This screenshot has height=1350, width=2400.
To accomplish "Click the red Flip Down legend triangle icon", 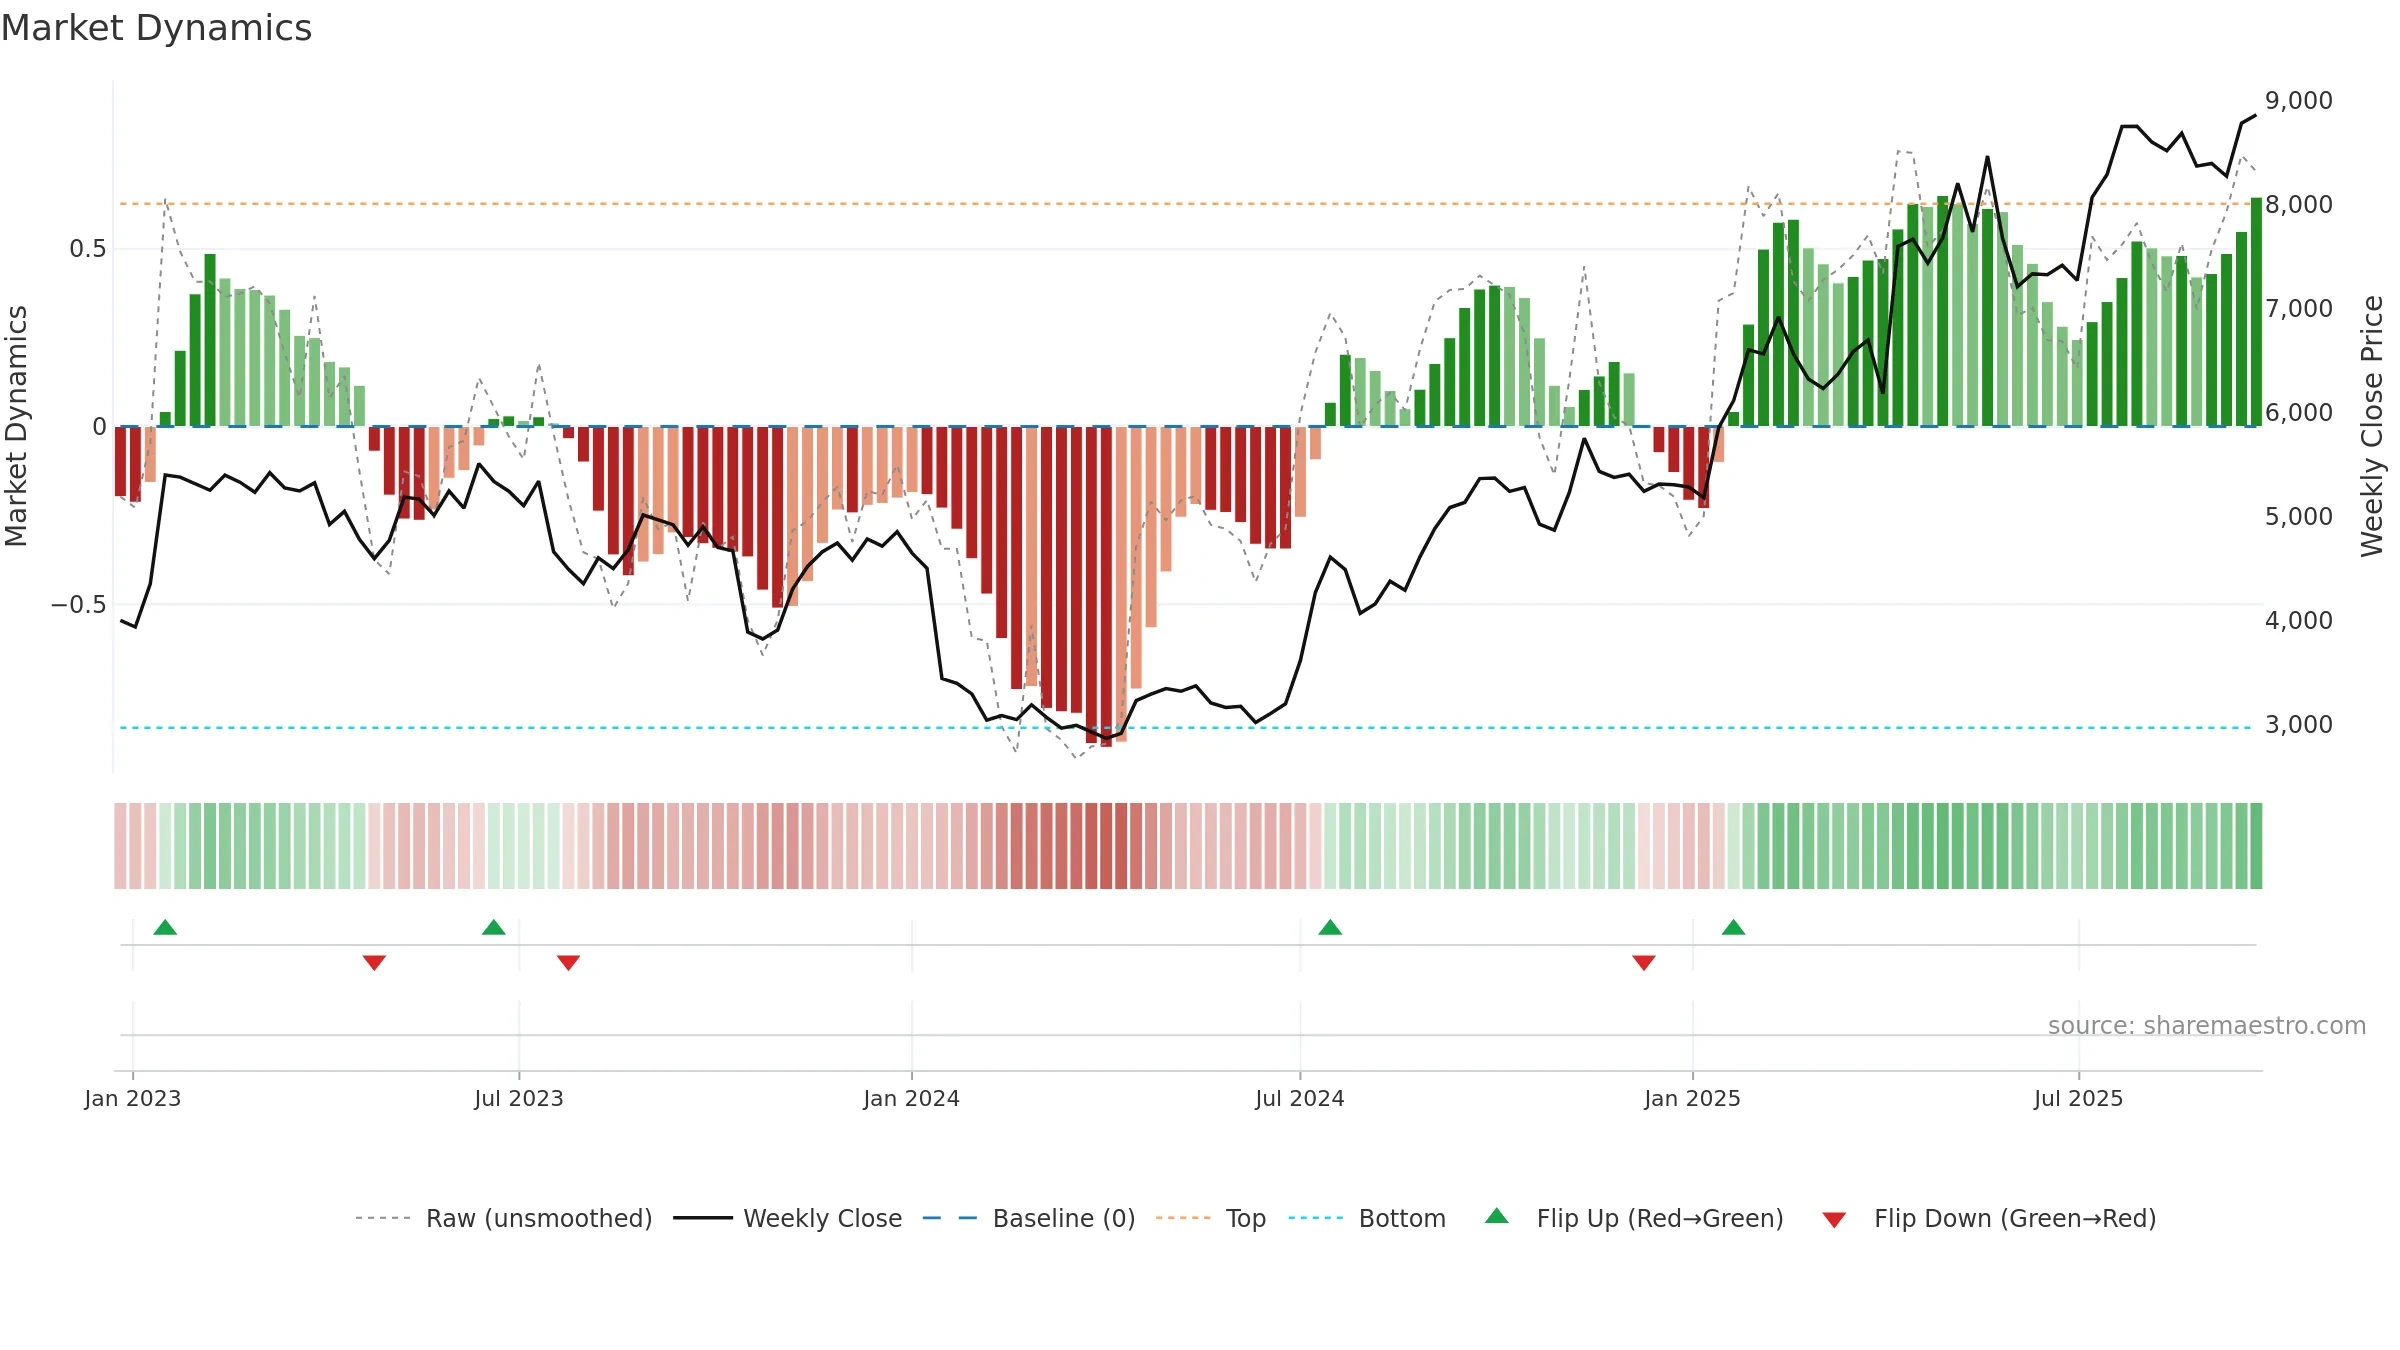I will coord(1834,1220).
